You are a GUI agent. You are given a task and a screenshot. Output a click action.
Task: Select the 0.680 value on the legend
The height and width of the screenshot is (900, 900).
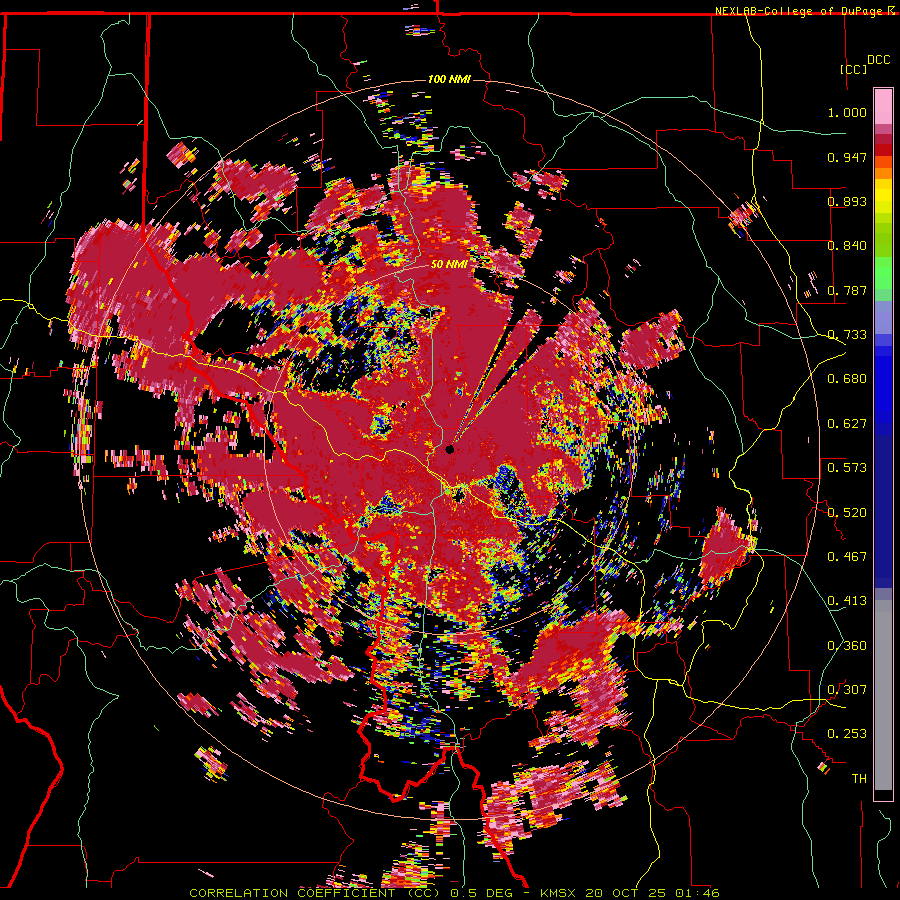tap(847, 379)
